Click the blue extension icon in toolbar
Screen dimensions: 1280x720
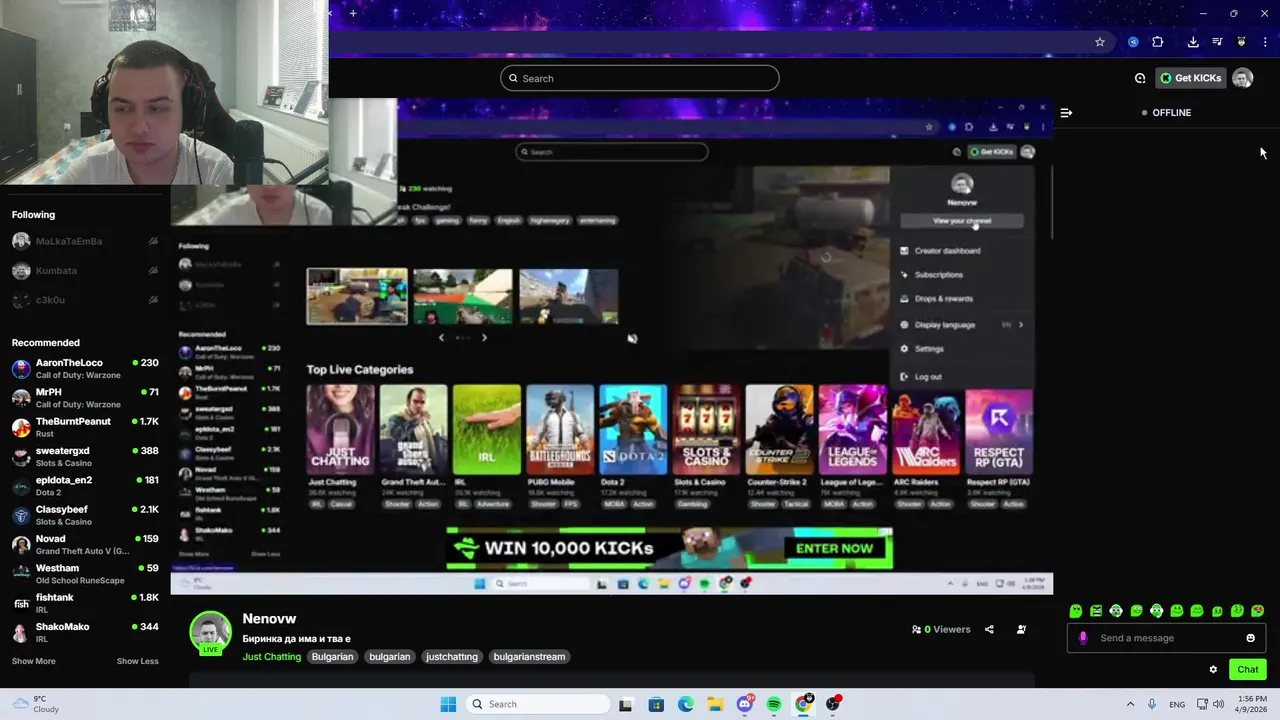click(x=1133, y=42)
